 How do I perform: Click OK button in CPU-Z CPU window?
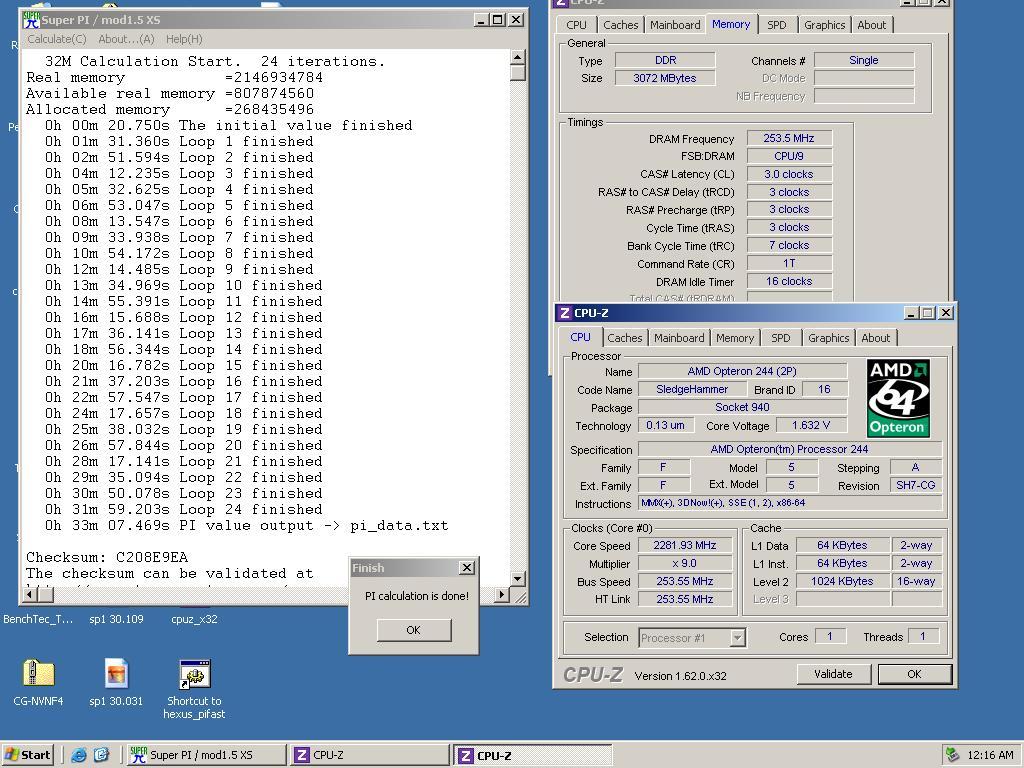[914, 674]
